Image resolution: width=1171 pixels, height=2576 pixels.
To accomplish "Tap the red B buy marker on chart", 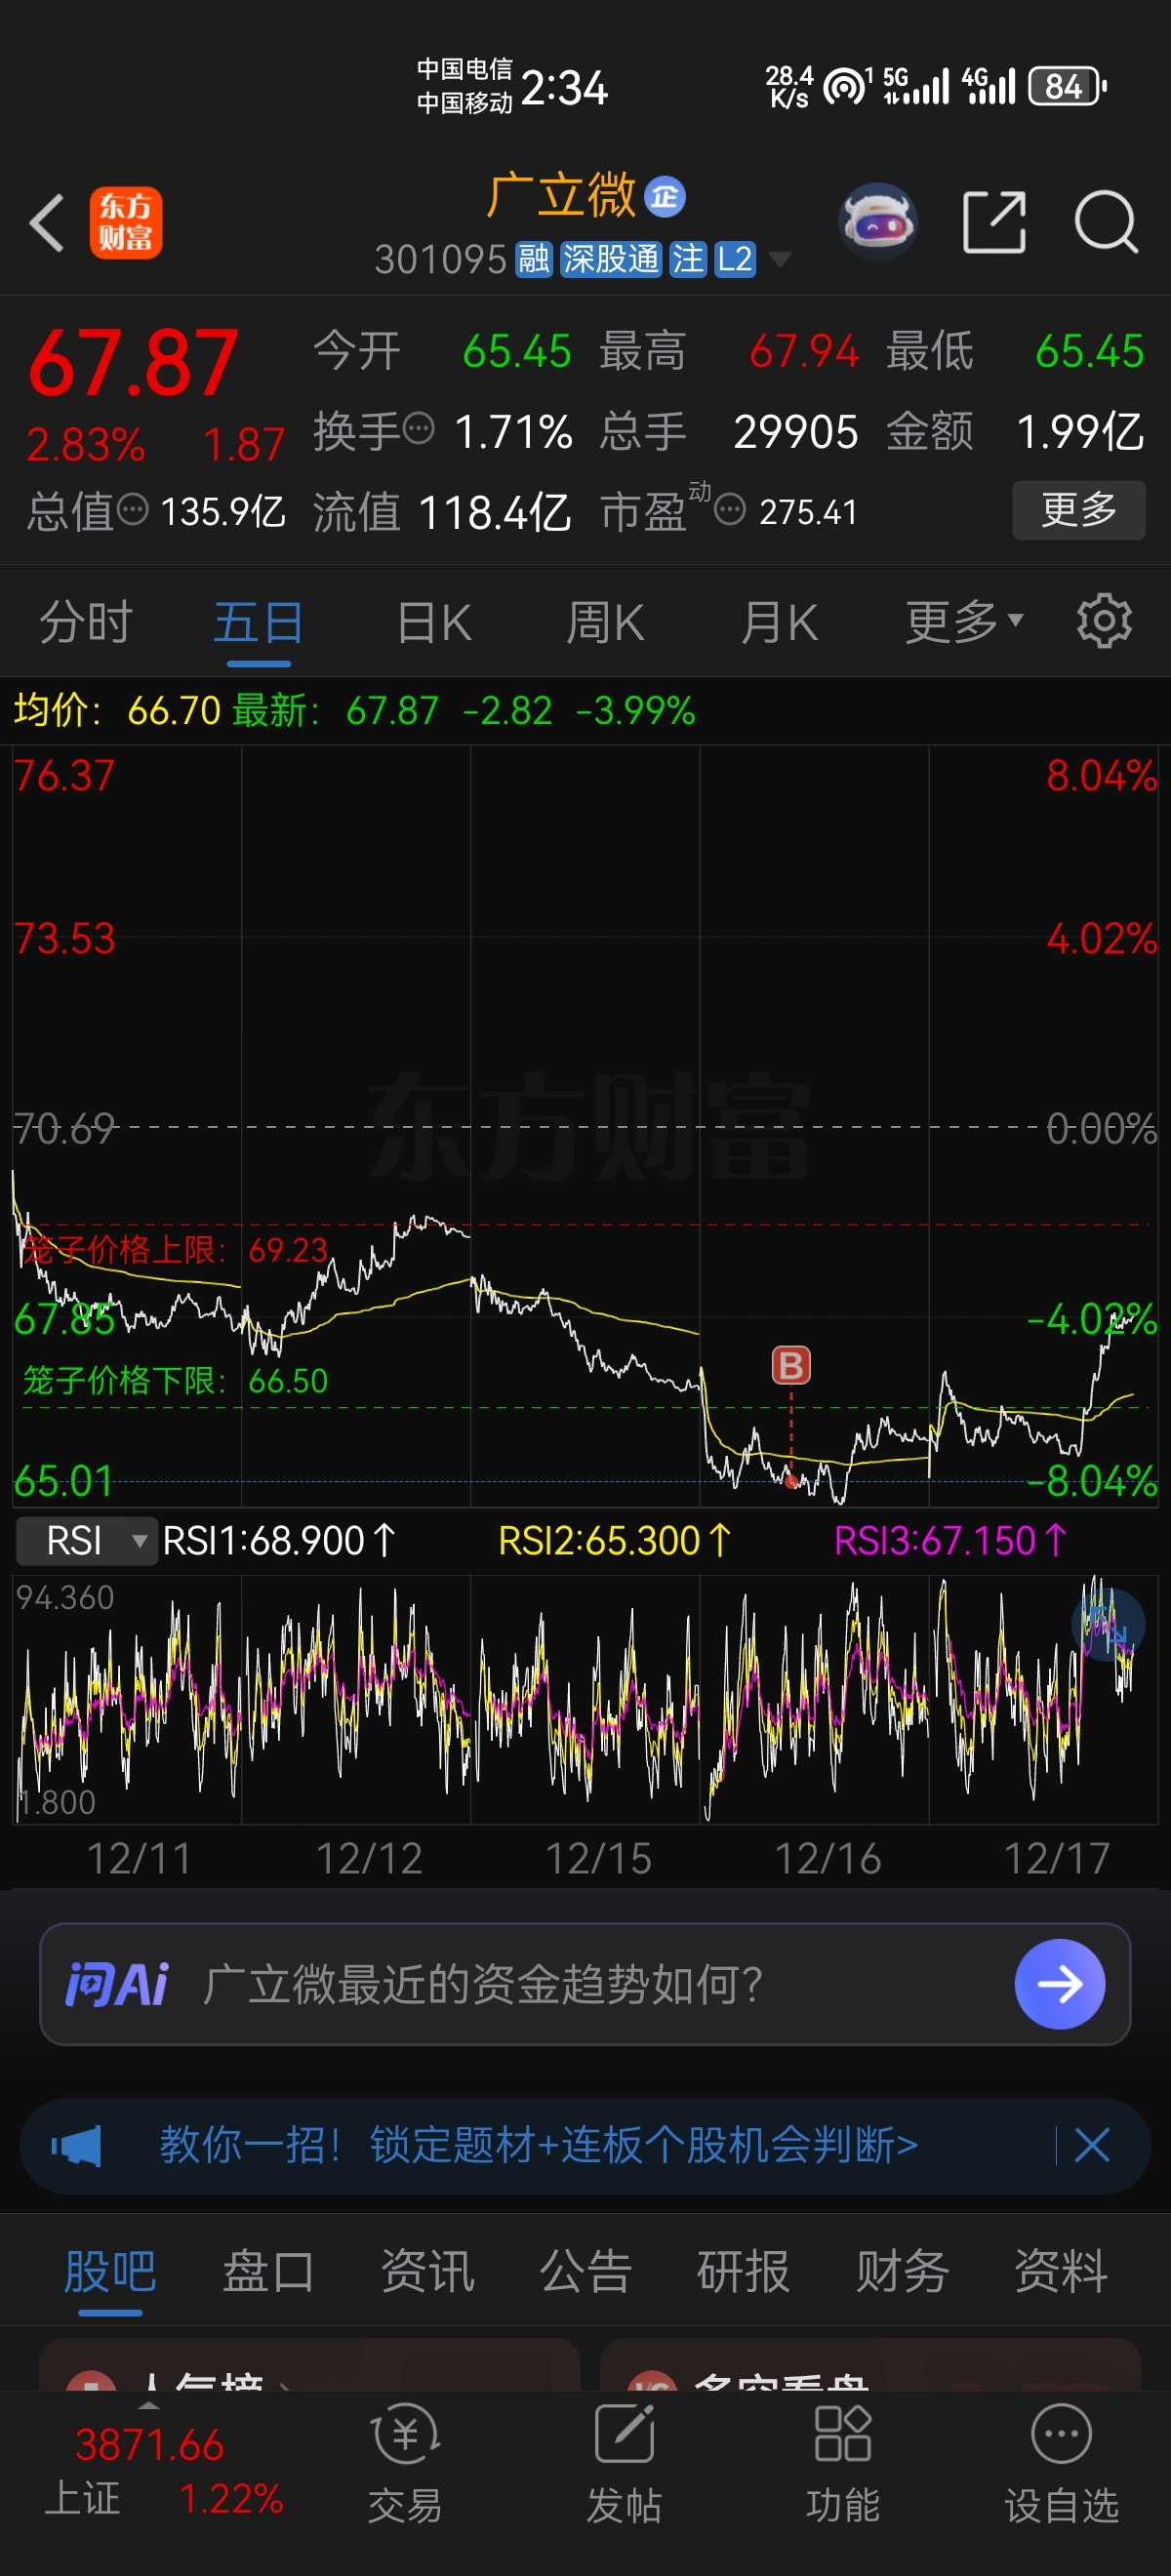I will pyautogui.click(x=791, y=1365).
